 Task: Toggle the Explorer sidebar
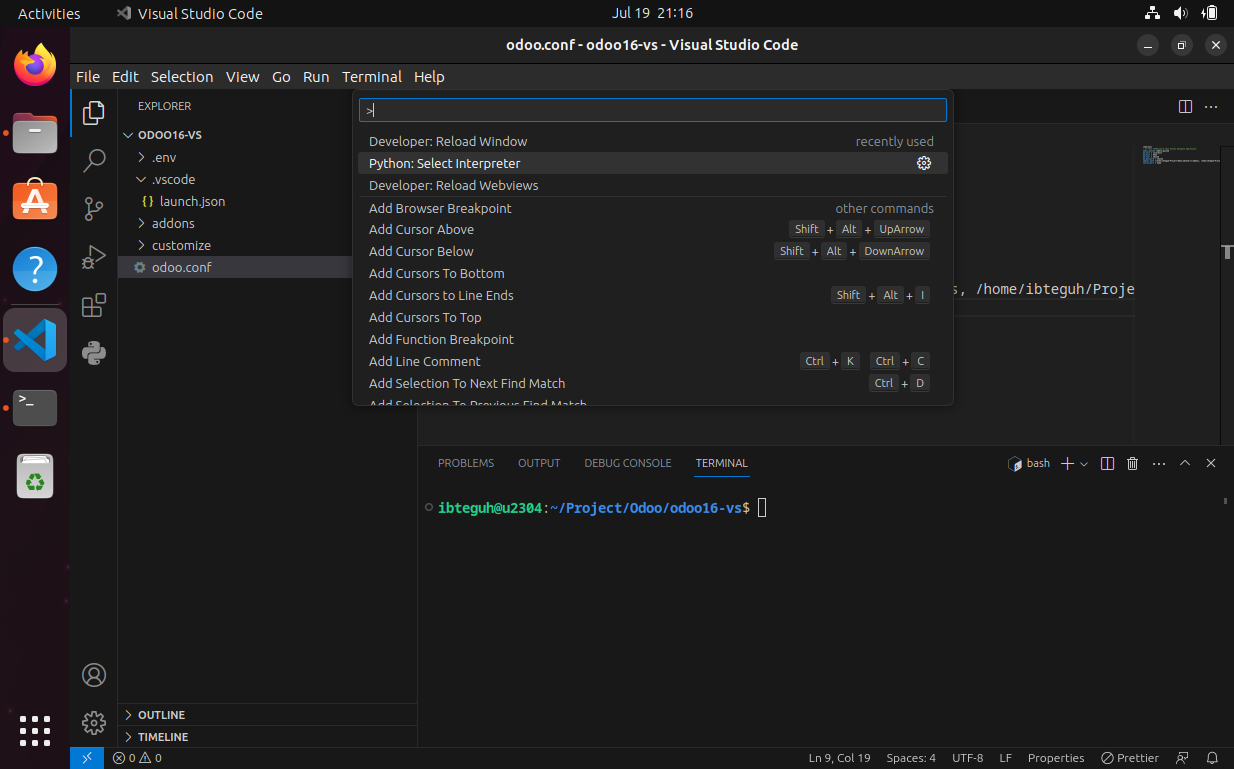click(93, 114)
